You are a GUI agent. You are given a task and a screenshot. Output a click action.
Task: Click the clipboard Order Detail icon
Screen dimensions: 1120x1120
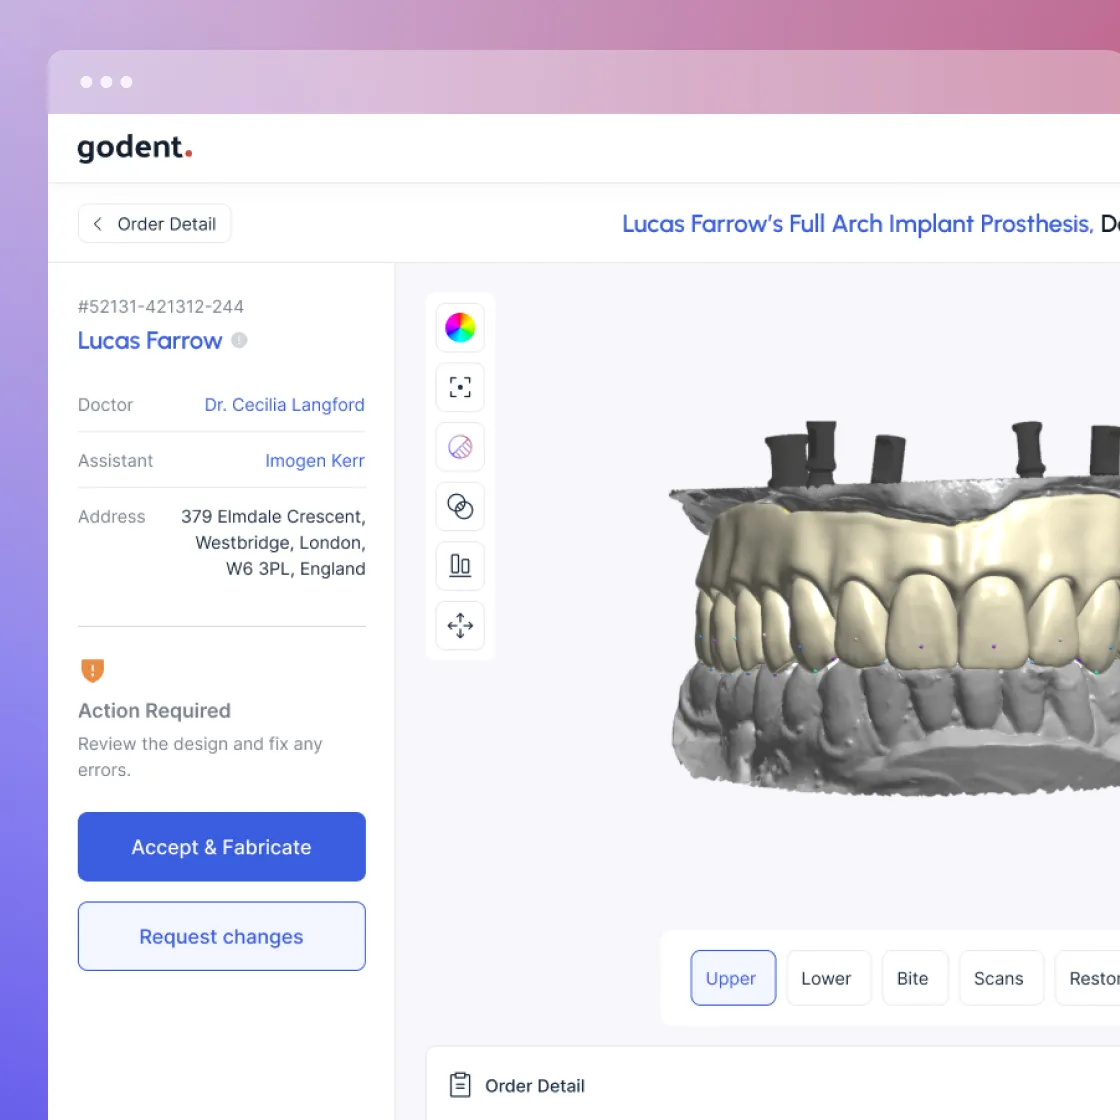[x=460, y=1085]
